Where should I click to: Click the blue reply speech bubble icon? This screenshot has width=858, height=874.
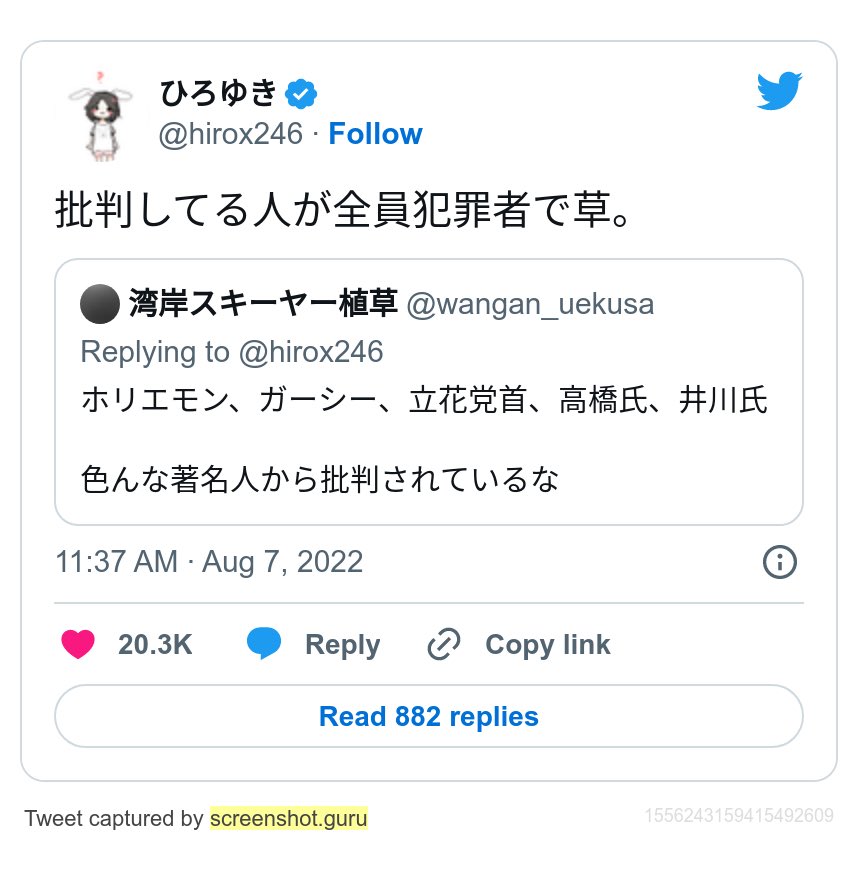(264, 643)
